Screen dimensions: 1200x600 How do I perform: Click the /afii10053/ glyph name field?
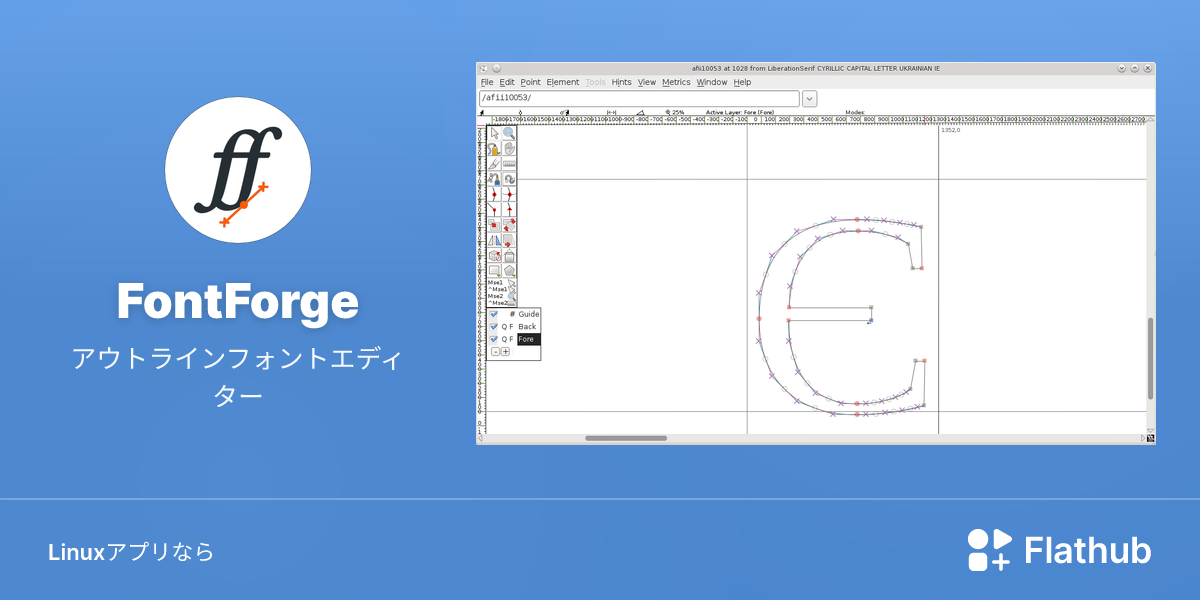639,98
